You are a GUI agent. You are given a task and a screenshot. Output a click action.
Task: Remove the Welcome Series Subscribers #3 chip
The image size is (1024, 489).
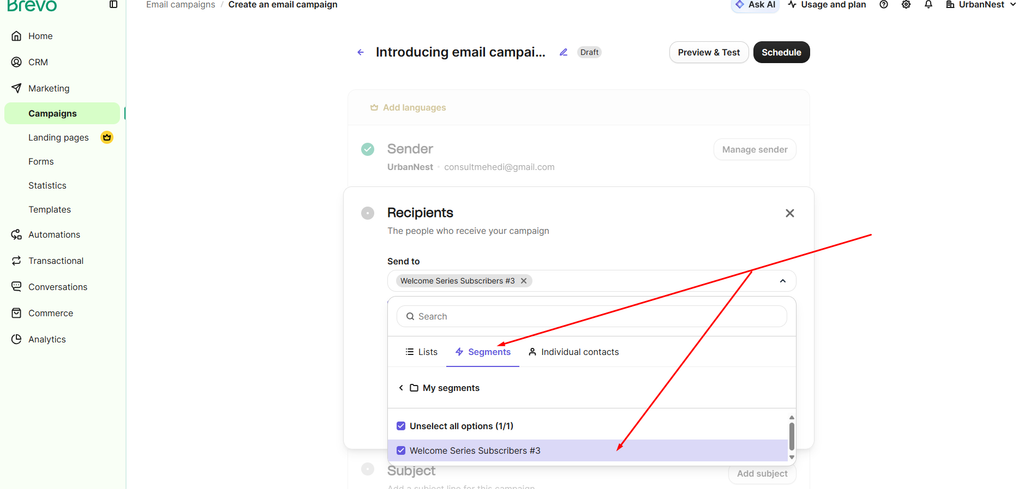[523, 281]
